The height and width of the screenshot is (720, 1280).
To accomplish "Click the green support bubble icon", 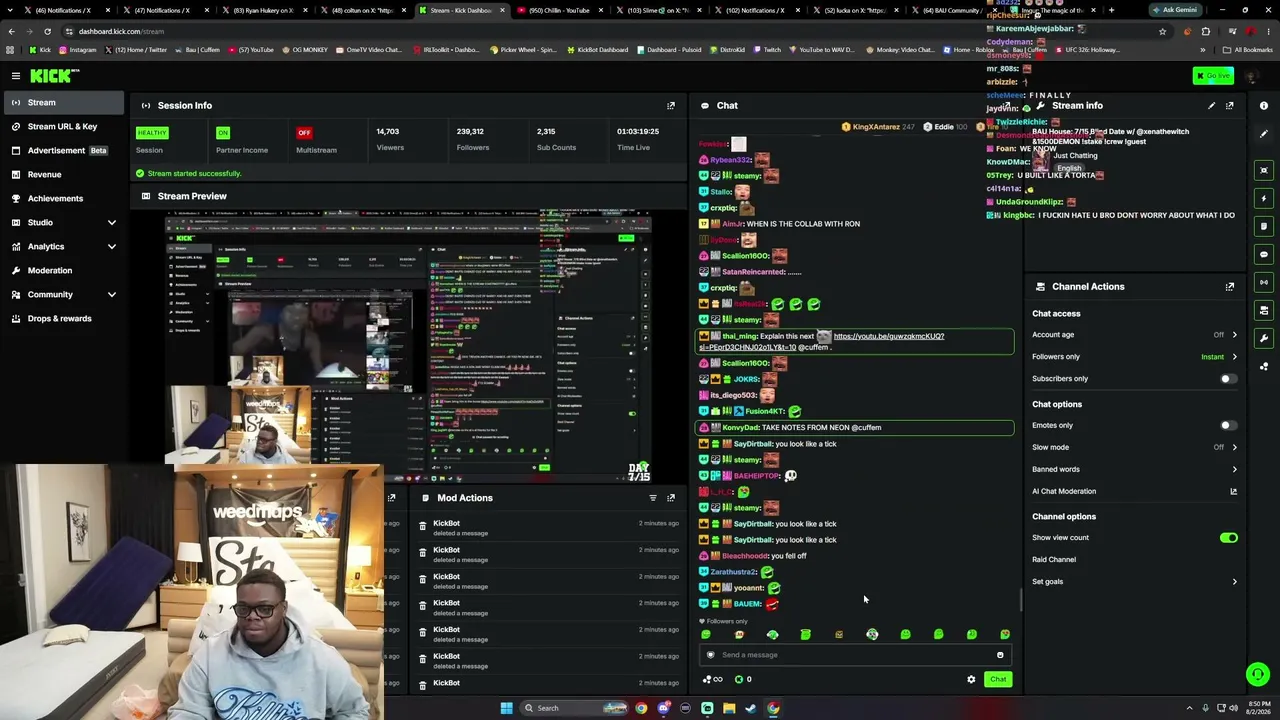I will pyautogui.click(x=1258, y=675).
